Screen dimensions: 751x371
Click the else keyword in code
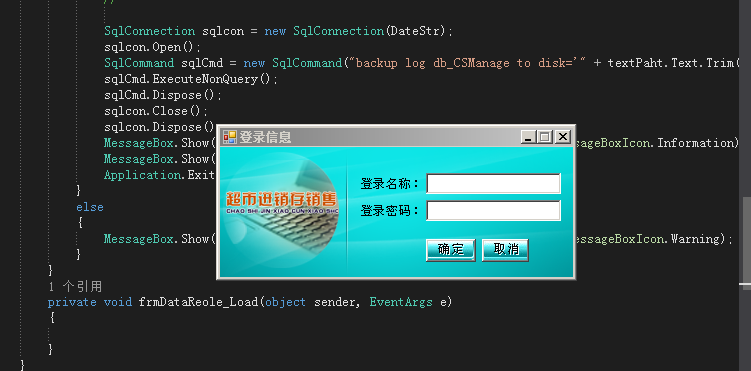pyautogui.click(x=90, y=207)
